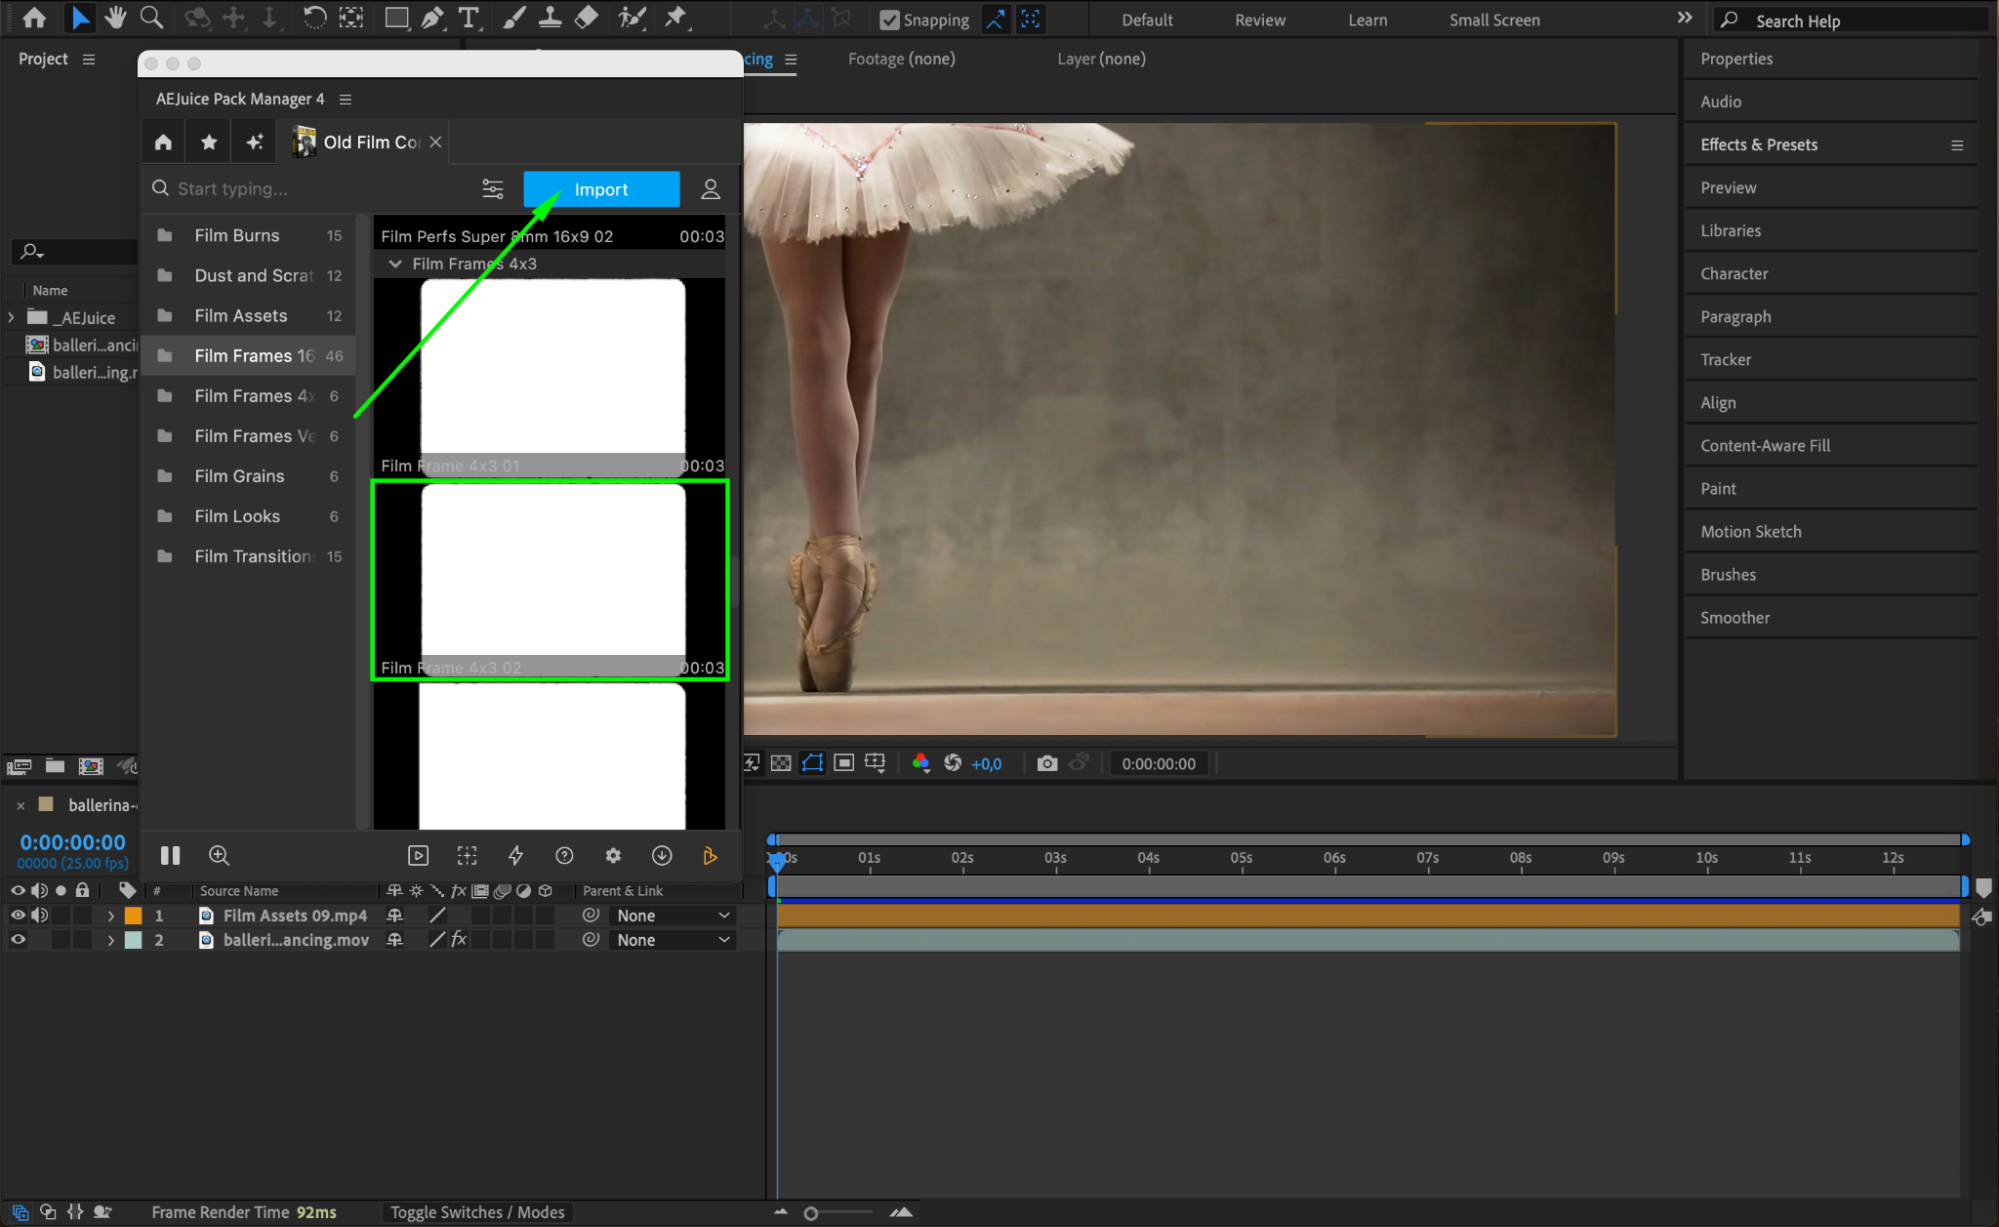Open AEJuice Pack Manager settings gear
This screenshot has width=1999, height=1227.
pos(613,855)
